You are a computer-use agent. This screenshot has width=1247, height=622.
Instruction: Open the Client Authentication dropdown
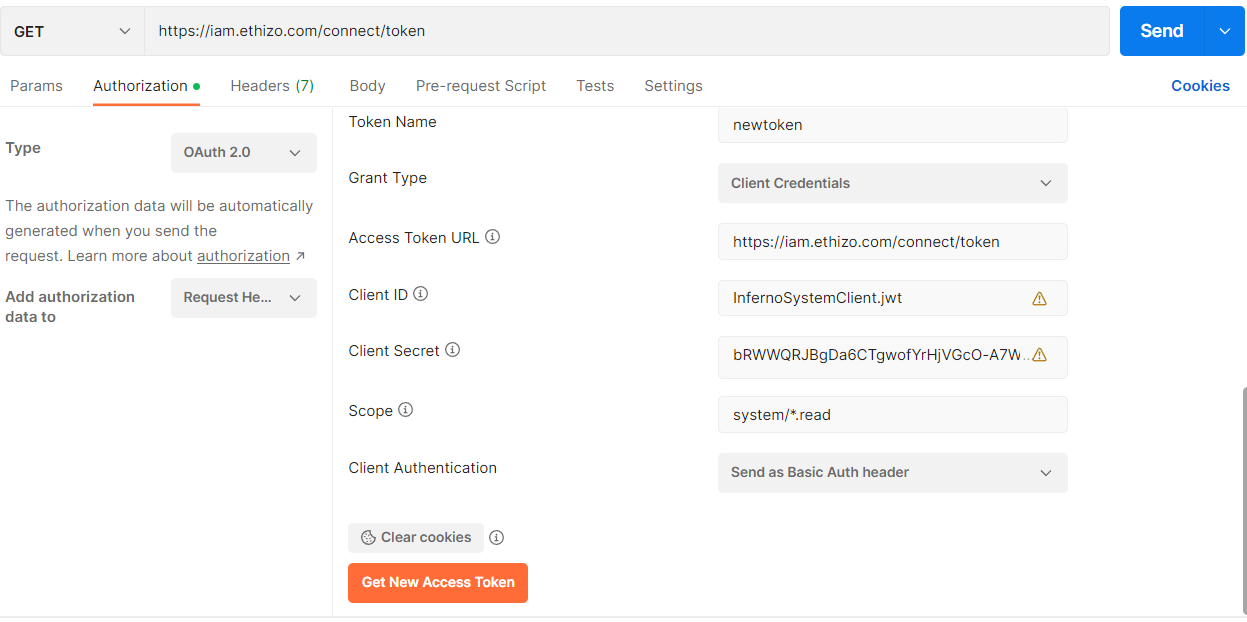[892, 472]
